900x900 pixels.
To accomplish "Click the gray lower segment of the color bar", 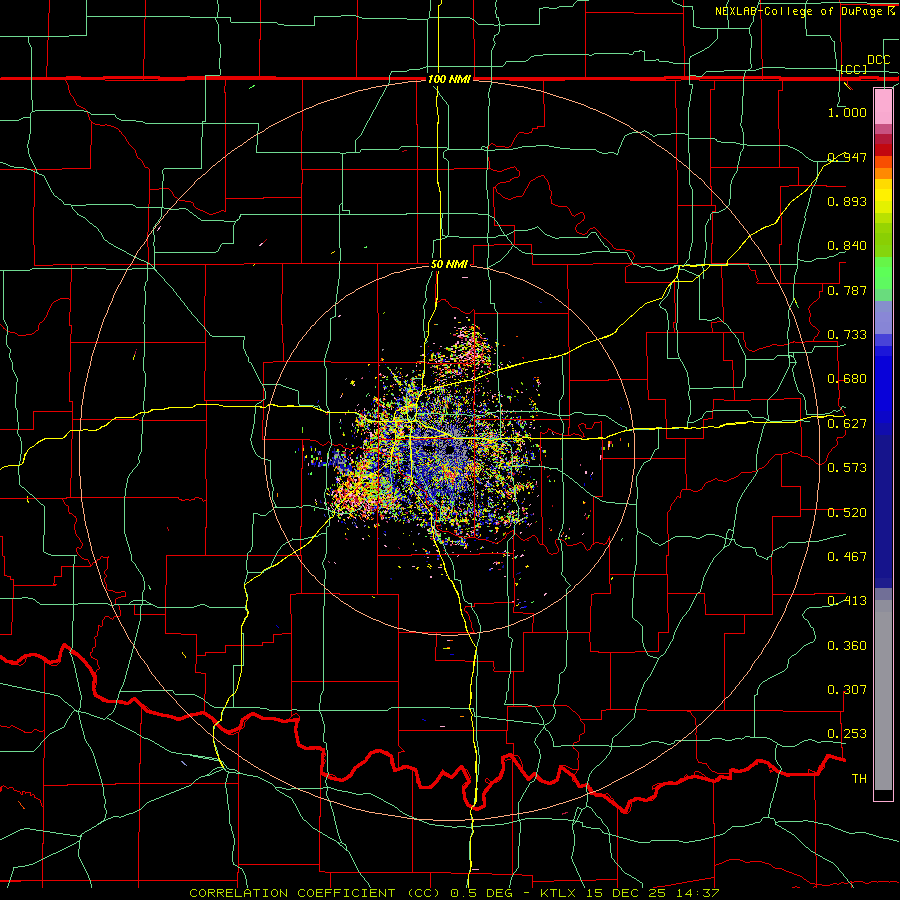I will [883, 695].
